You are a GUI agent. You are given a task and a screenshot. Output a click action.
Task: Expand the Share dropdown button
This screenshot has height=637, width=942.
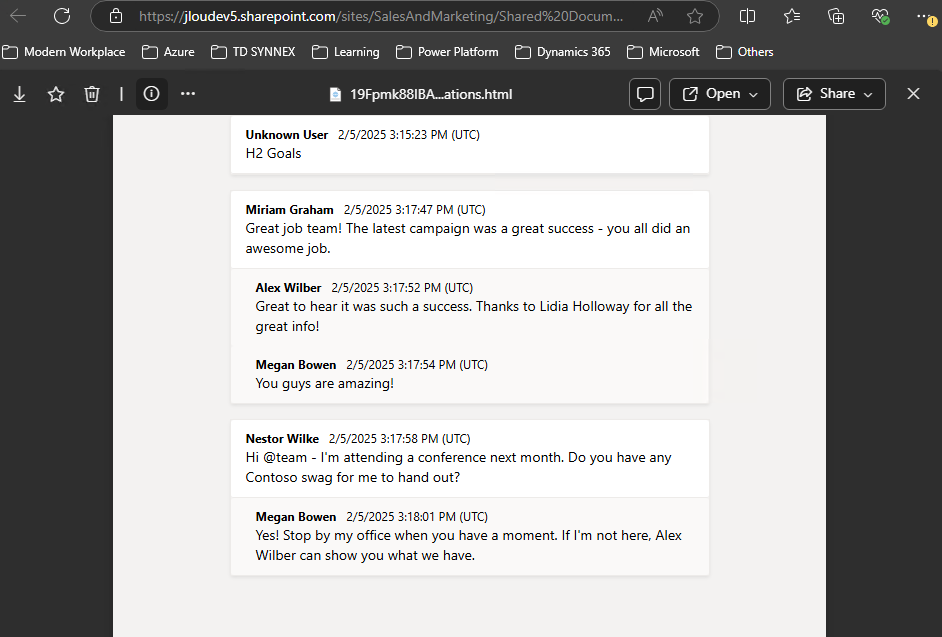coord(834,94)
